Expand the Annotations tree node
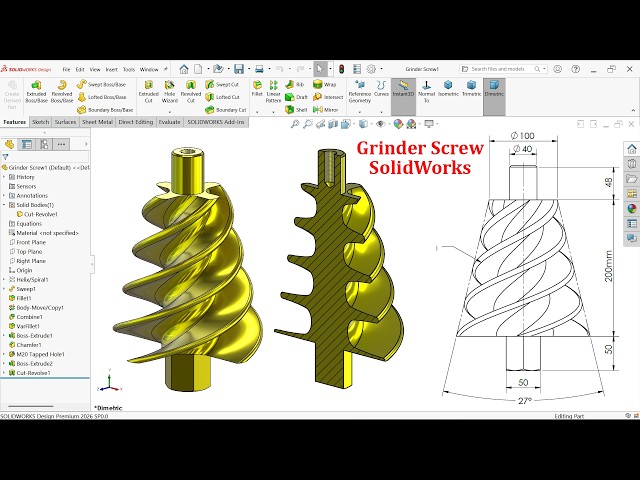 coord(4,196)
